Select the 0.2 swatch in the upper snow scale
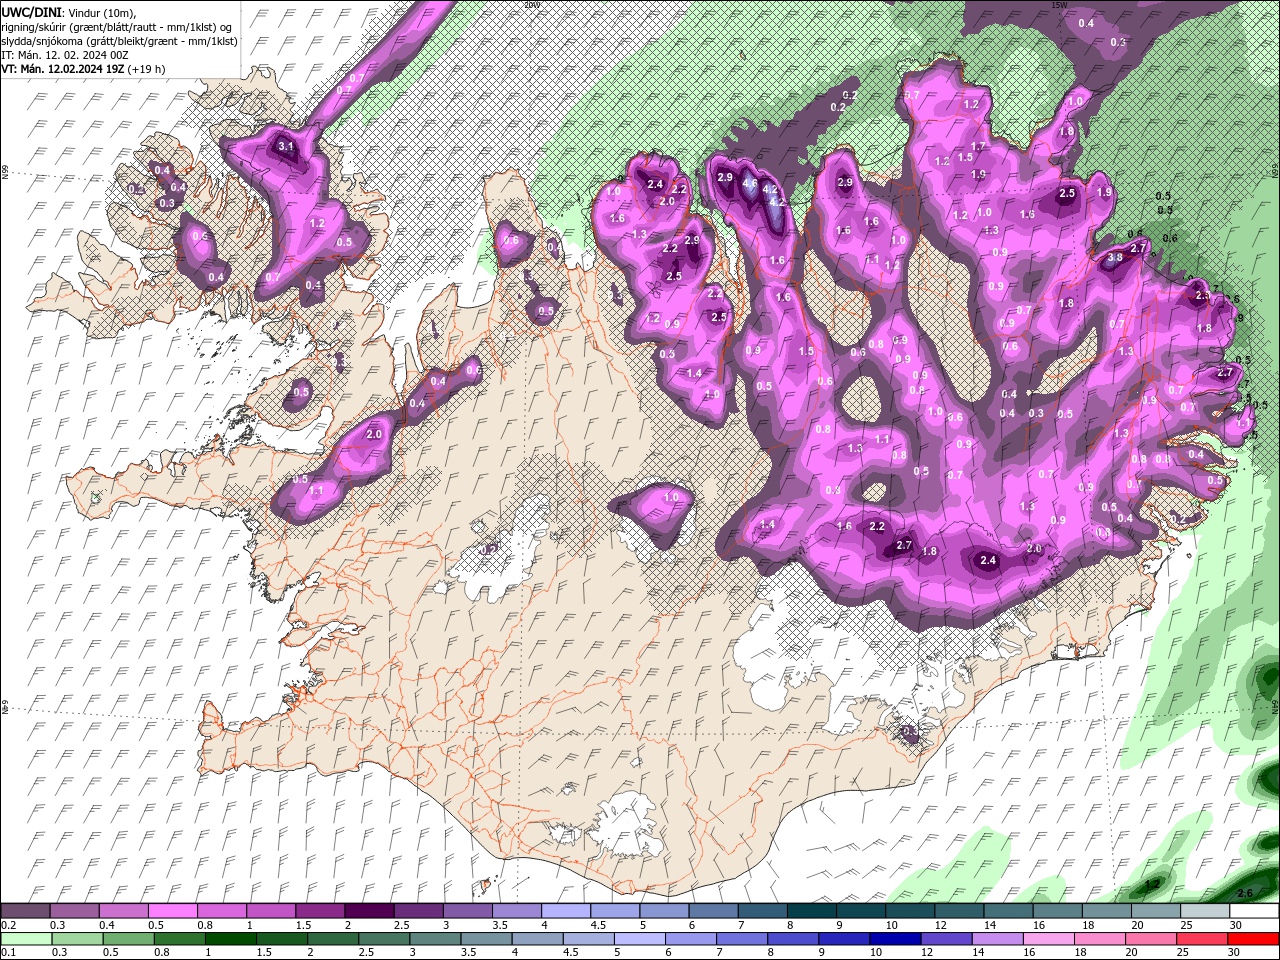The width and height of the screenshot is (1280, 960). point(25,911)
